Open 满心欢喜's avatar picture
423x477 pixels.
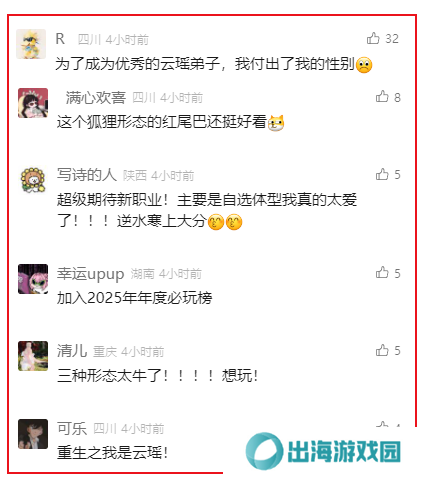pos(33,103)
